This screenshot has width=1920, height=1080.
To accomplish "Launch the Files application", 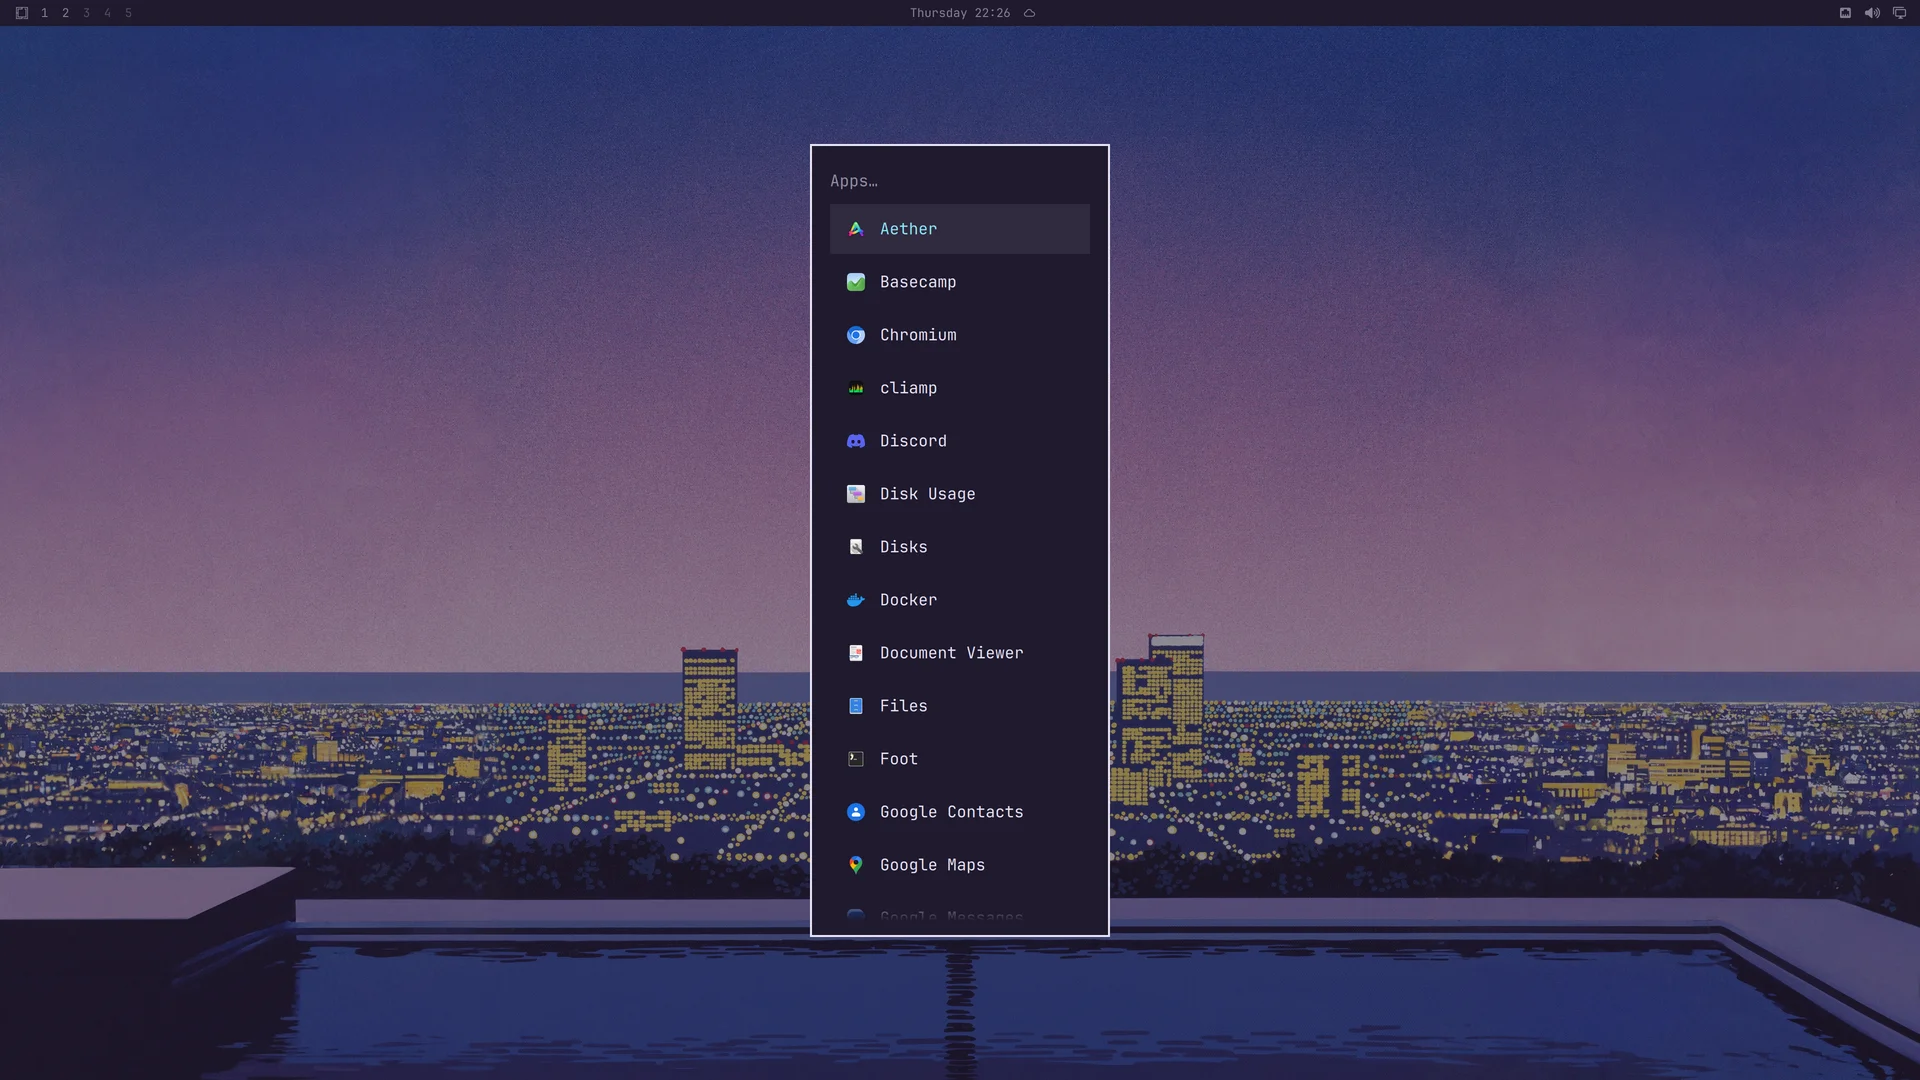I will click(x=959, y=706).
